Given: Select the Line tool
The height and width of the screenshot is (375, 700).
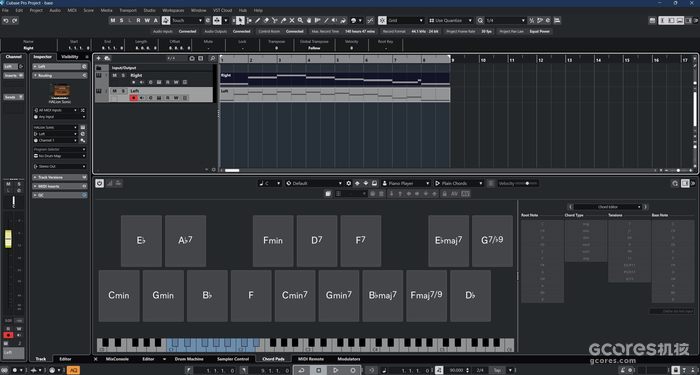Looking at the screenshot, I should (x=326, y=21).
